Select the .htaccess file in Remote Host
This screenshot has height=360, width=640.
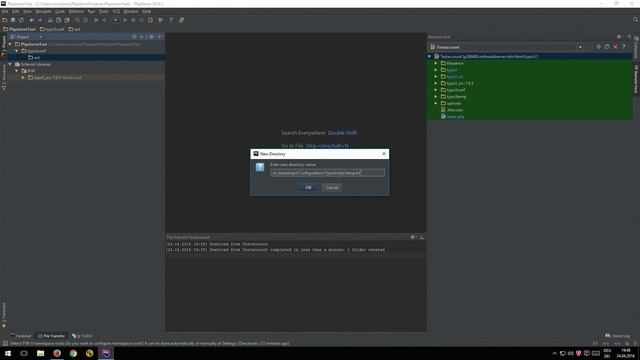point(452,110)
